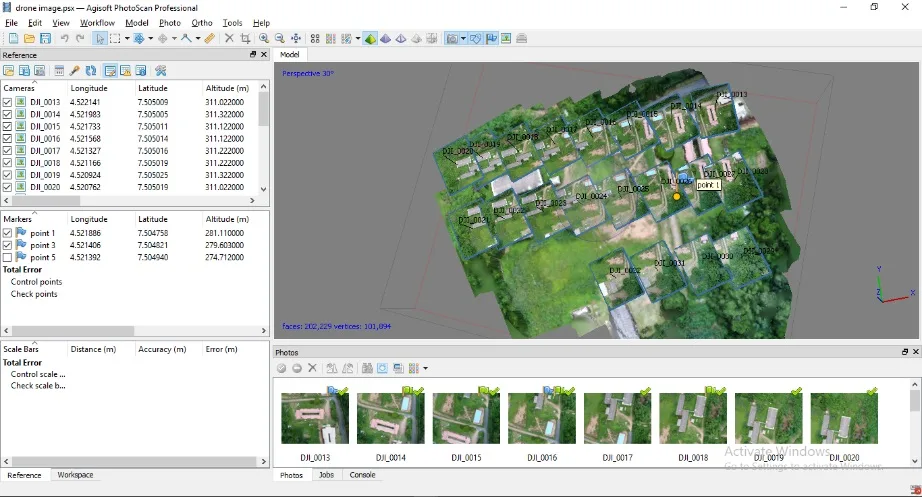Switch to Shaded model view (green pyramid)
The image size is (922, 497).
point(370,38)
